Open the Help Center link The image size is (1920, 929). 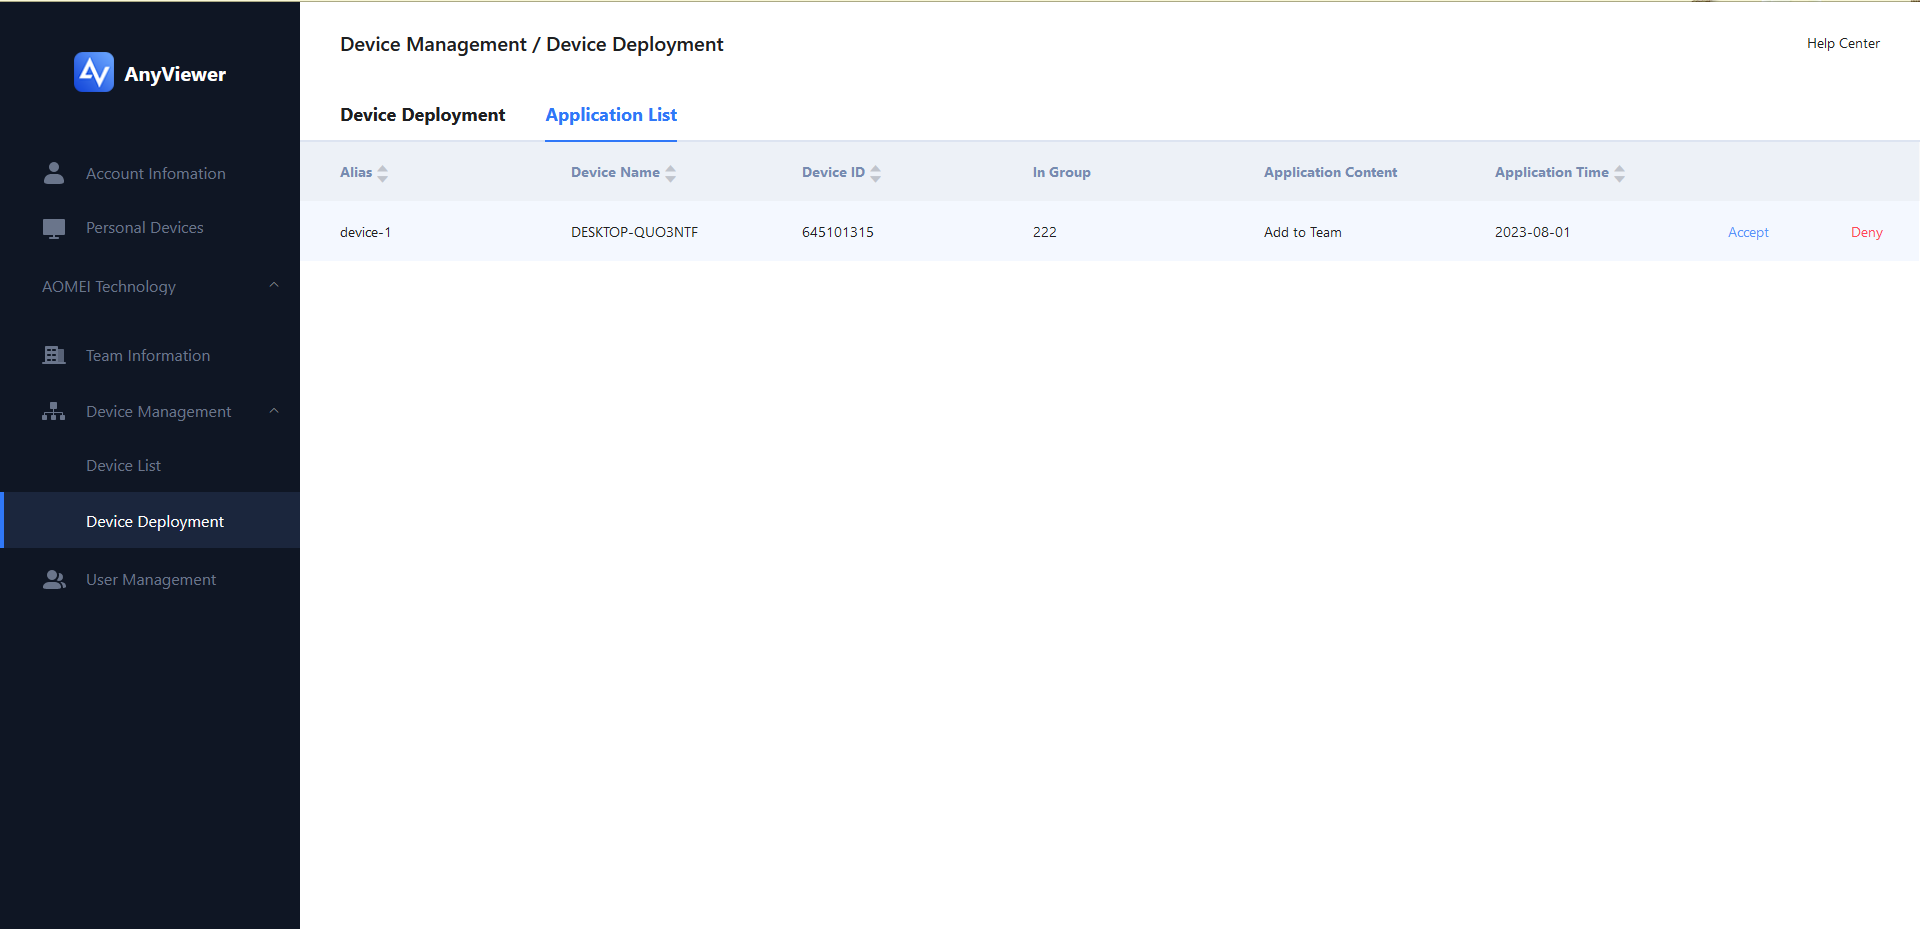1842,43
